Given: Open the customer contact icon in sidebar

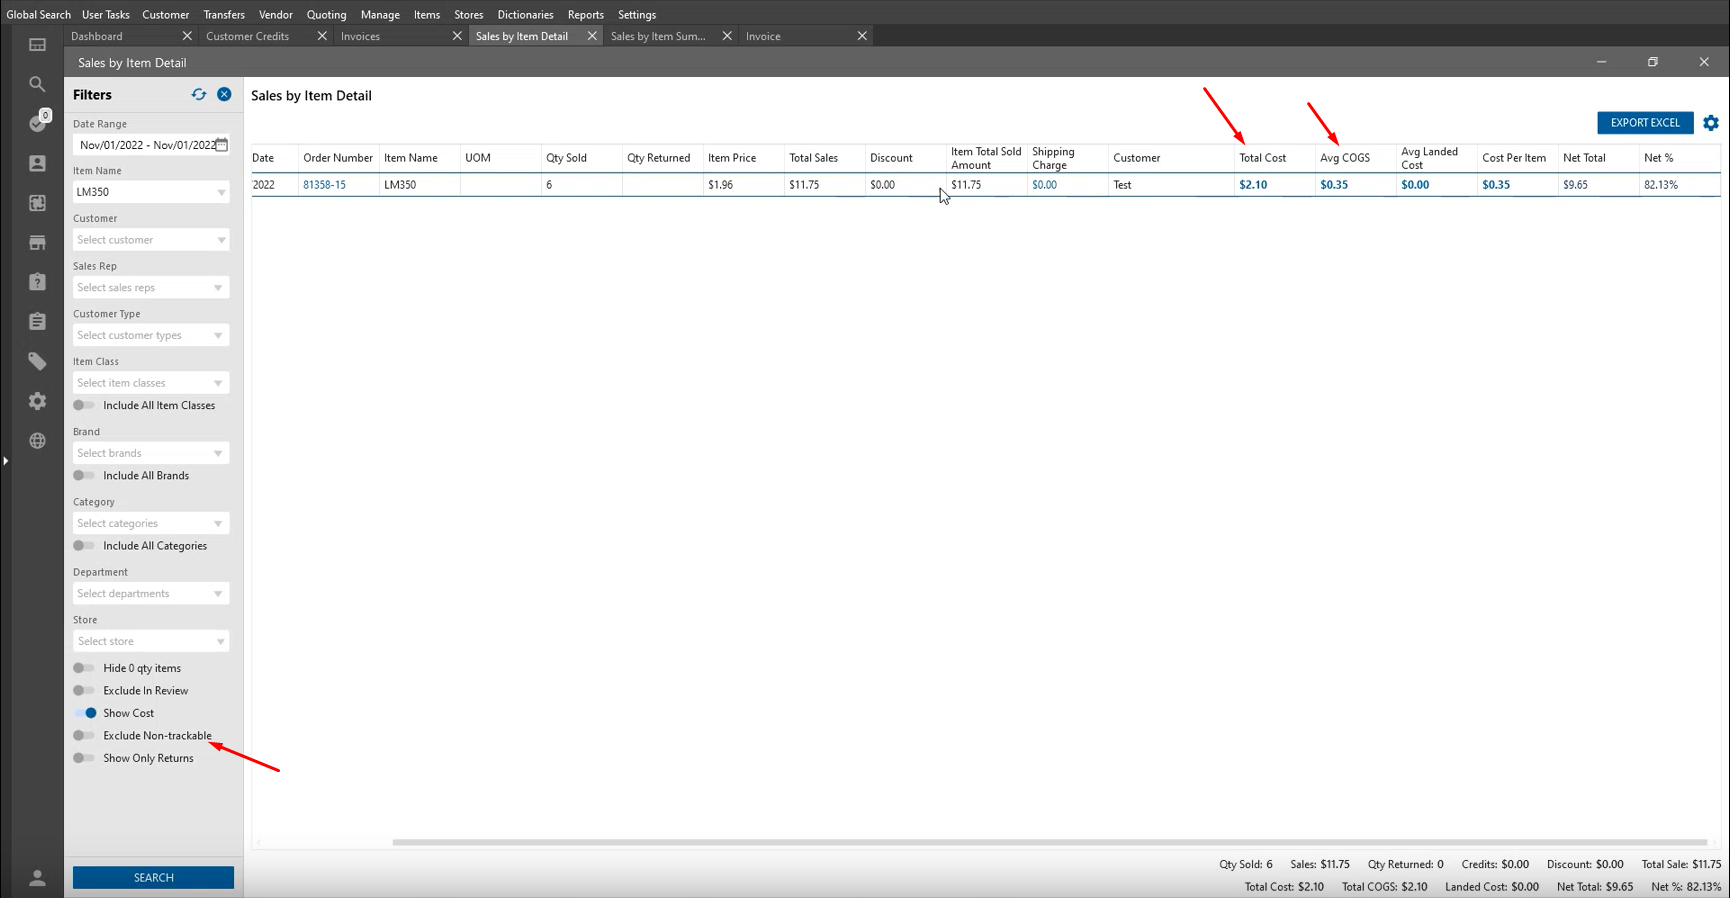Looking at the screenshot, I should point(37,163).
